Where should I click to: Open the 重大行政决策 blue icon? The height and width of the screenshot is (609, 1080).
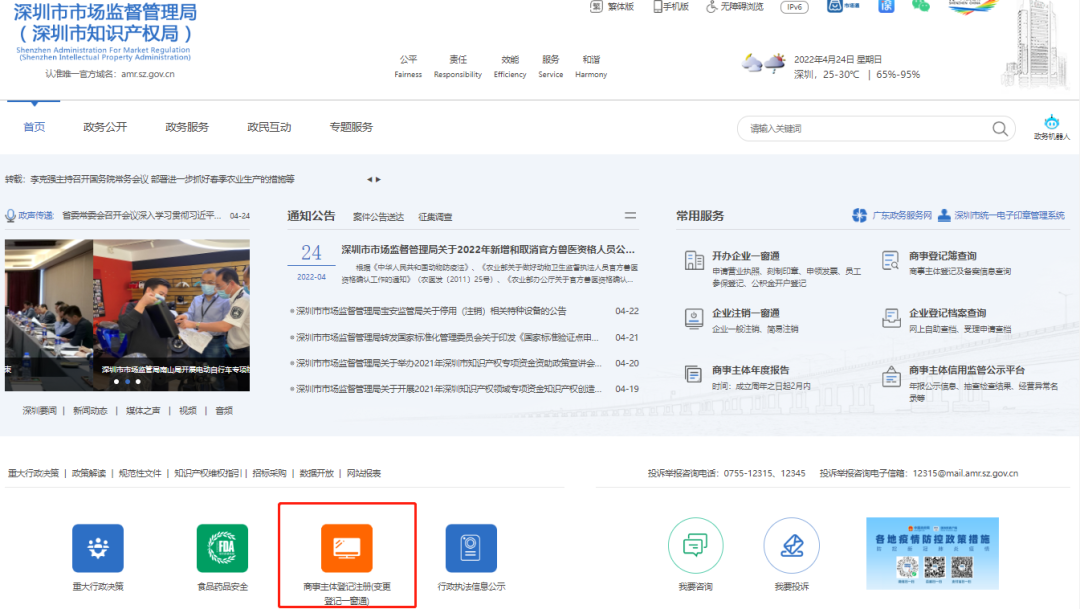pos(98,548)
